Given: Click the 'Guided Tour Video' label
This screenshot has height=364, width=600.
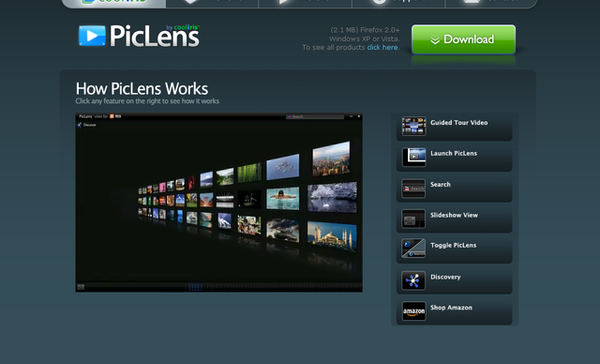Looking at the screenshot, I should point(459,122).
